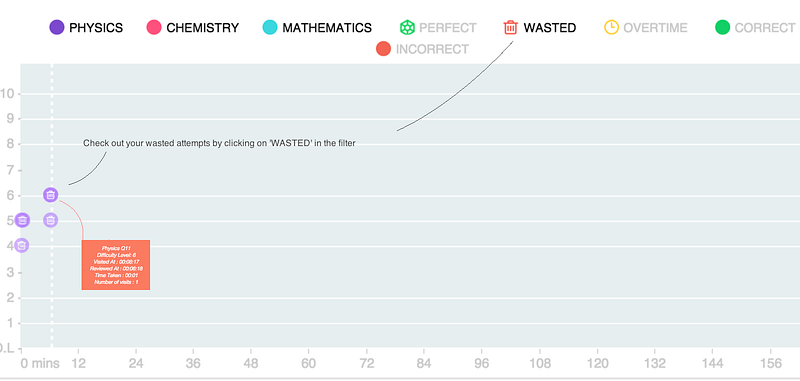The width and height of the screenshot is (800, 381).
Task: Click the green PERFECT web icon
Action: point(407,27)
